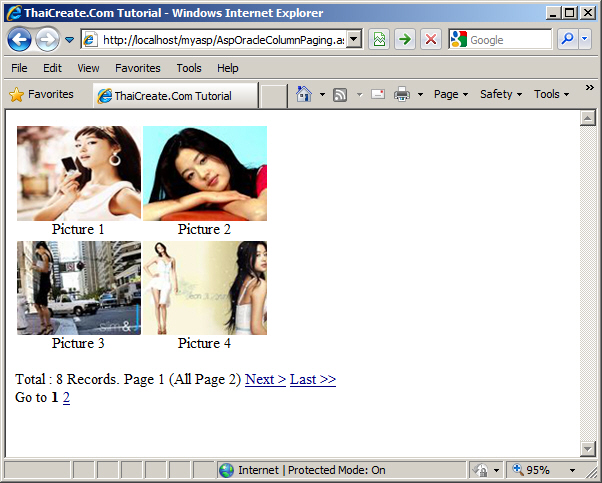The width and height of the screenshot is (602, 483).
Task: Click the Print icon
Action: point(402,94)
